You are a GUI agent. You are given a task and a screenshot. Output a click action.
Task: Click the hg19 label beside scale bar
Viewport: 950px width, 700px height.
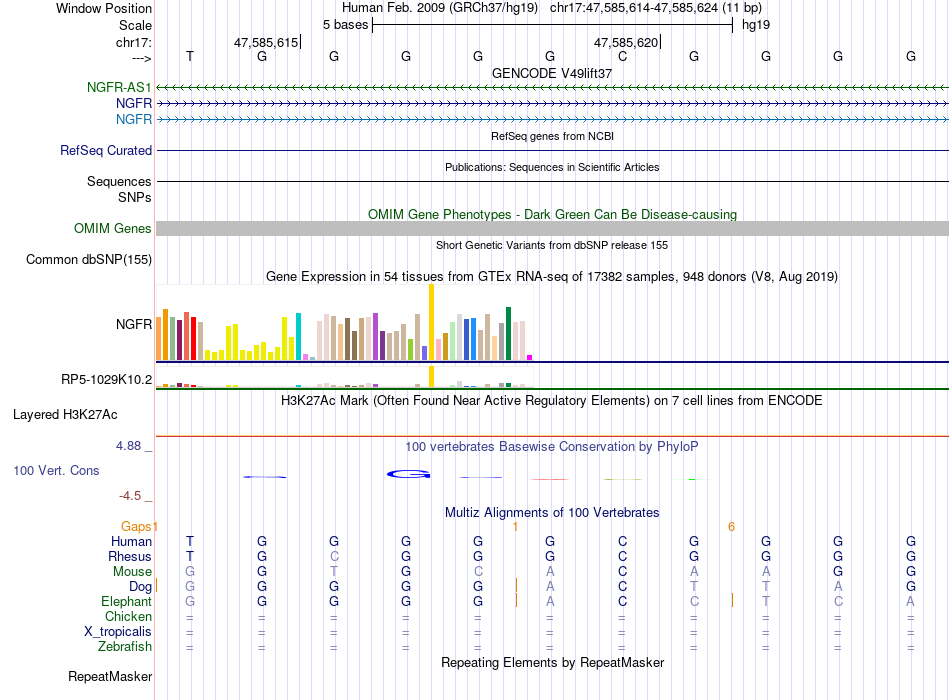tap(756, 25)
